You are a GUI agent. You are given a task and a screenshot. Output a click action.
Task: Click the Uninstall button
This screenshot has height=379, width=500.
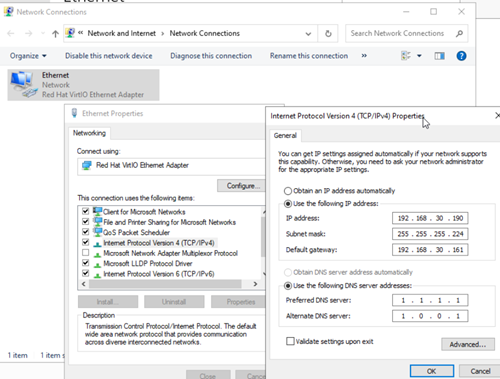(174, 302)
